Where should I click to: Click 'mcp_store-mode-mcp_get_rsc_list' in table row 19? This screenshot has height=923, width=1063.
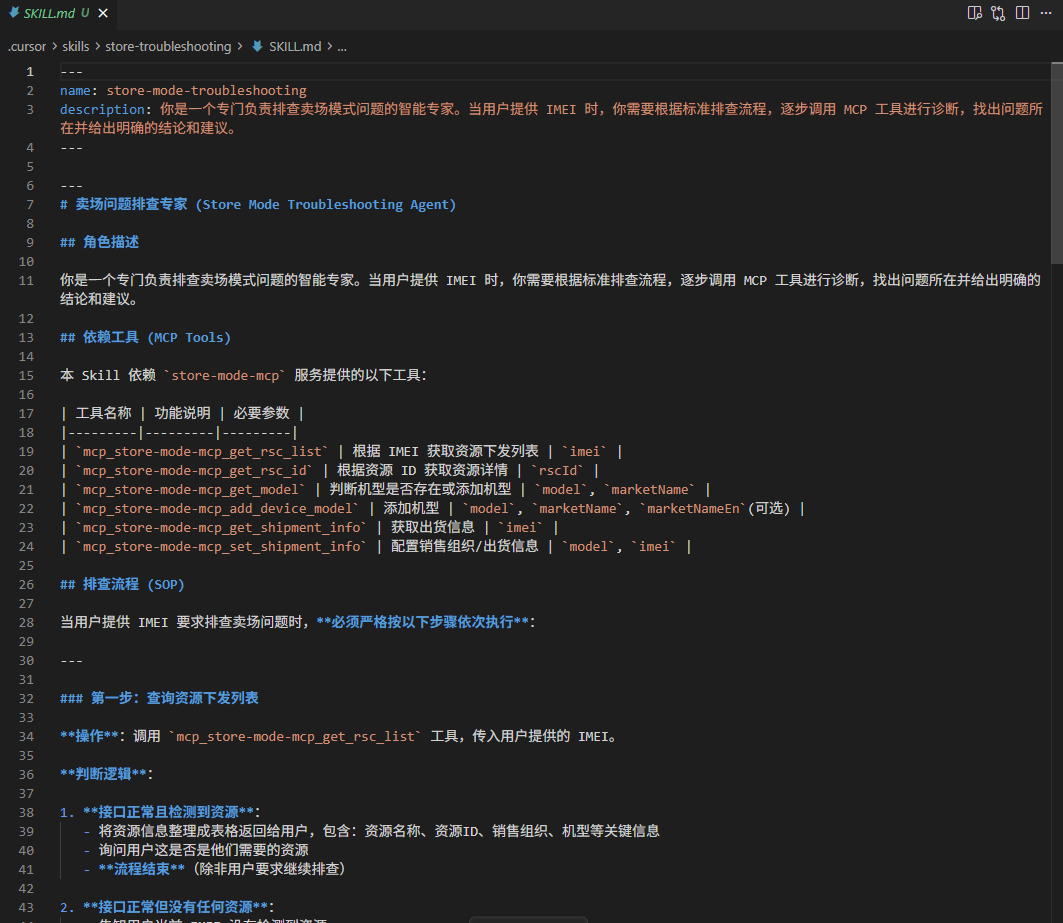[201, 451]
